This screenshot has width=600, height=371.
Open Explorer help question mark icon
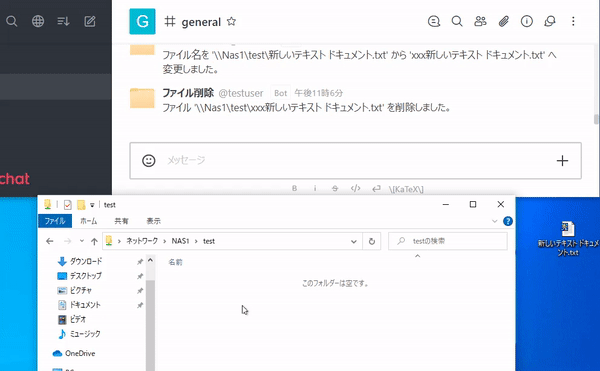(x=508, y=221)
